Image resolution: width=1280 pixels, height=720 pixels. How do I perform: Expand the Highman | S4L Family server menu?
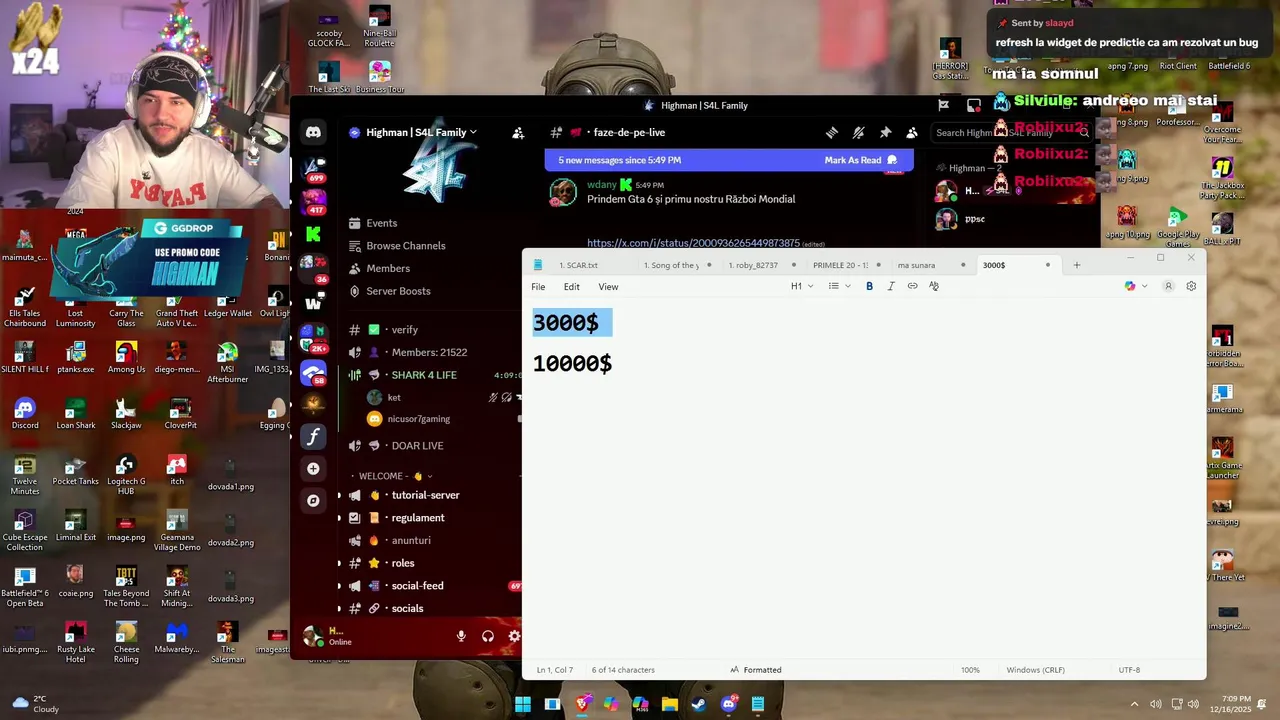coord(420,132)
